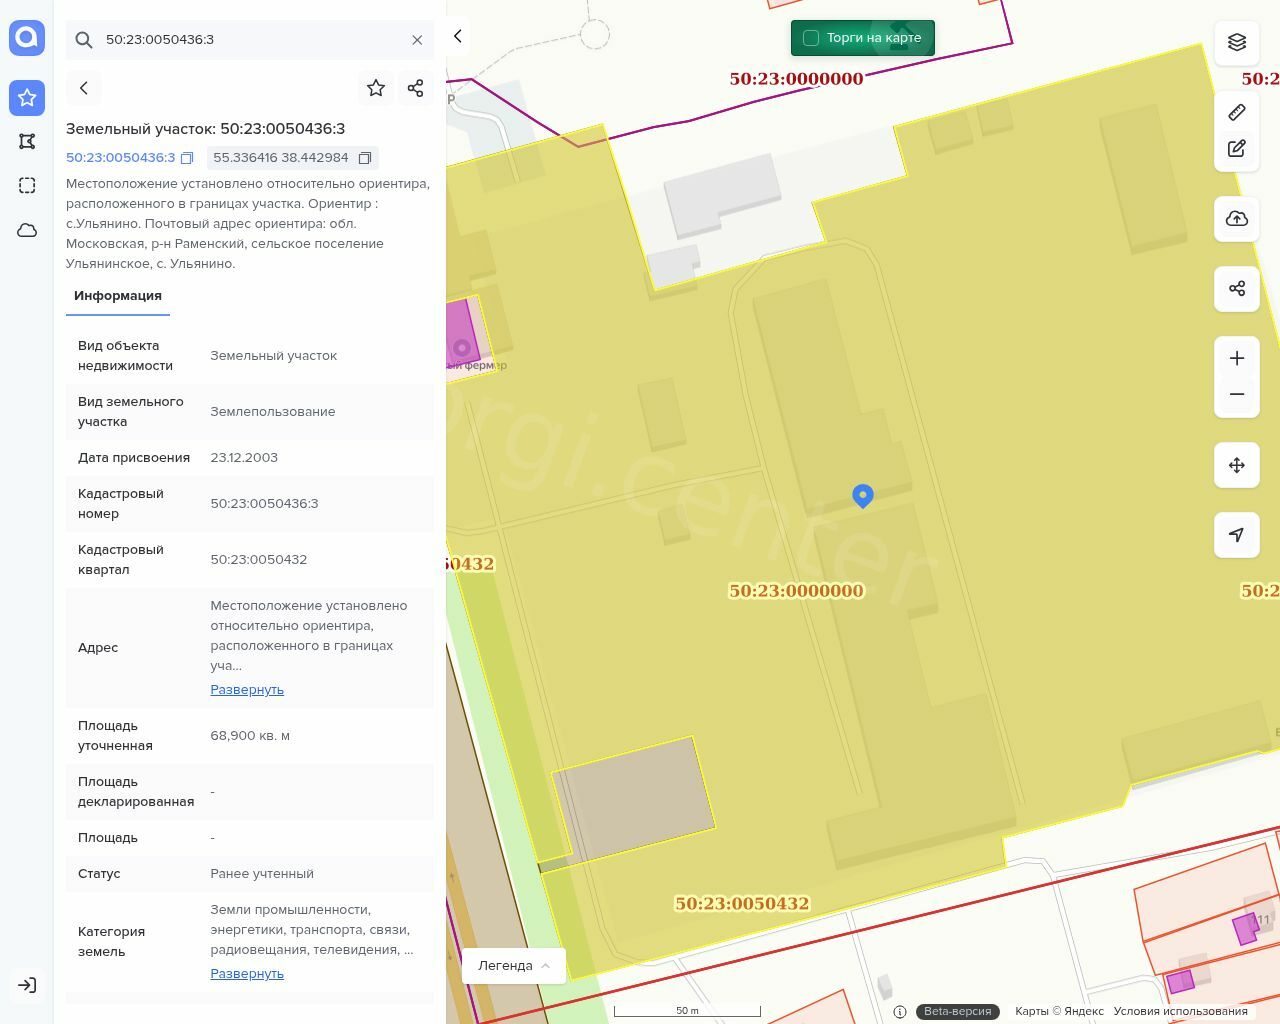The width and height of the screenshot is (1280, 1024).
Task: Select the ruler measurement tool
Action: tap(1237, 112)
